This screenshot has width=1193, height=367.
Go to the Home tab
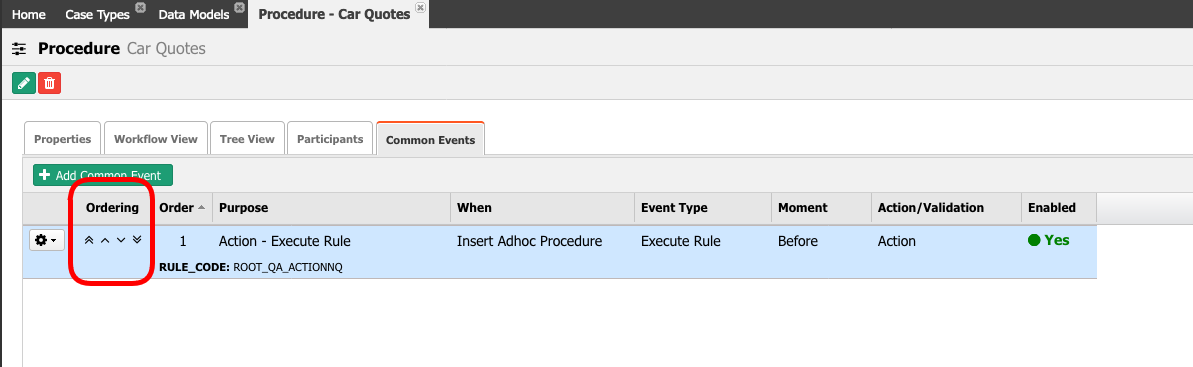[29, 14]
